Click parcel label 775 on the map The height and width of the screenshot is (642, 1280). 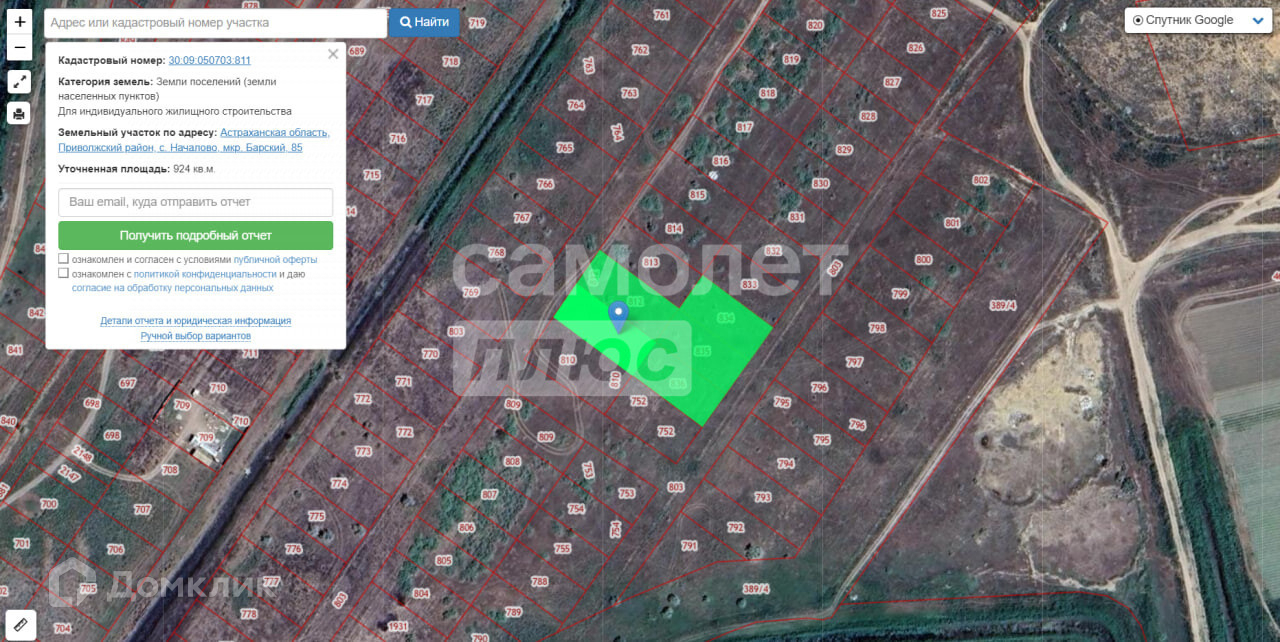pyautogui.click(x=317, y=517)
